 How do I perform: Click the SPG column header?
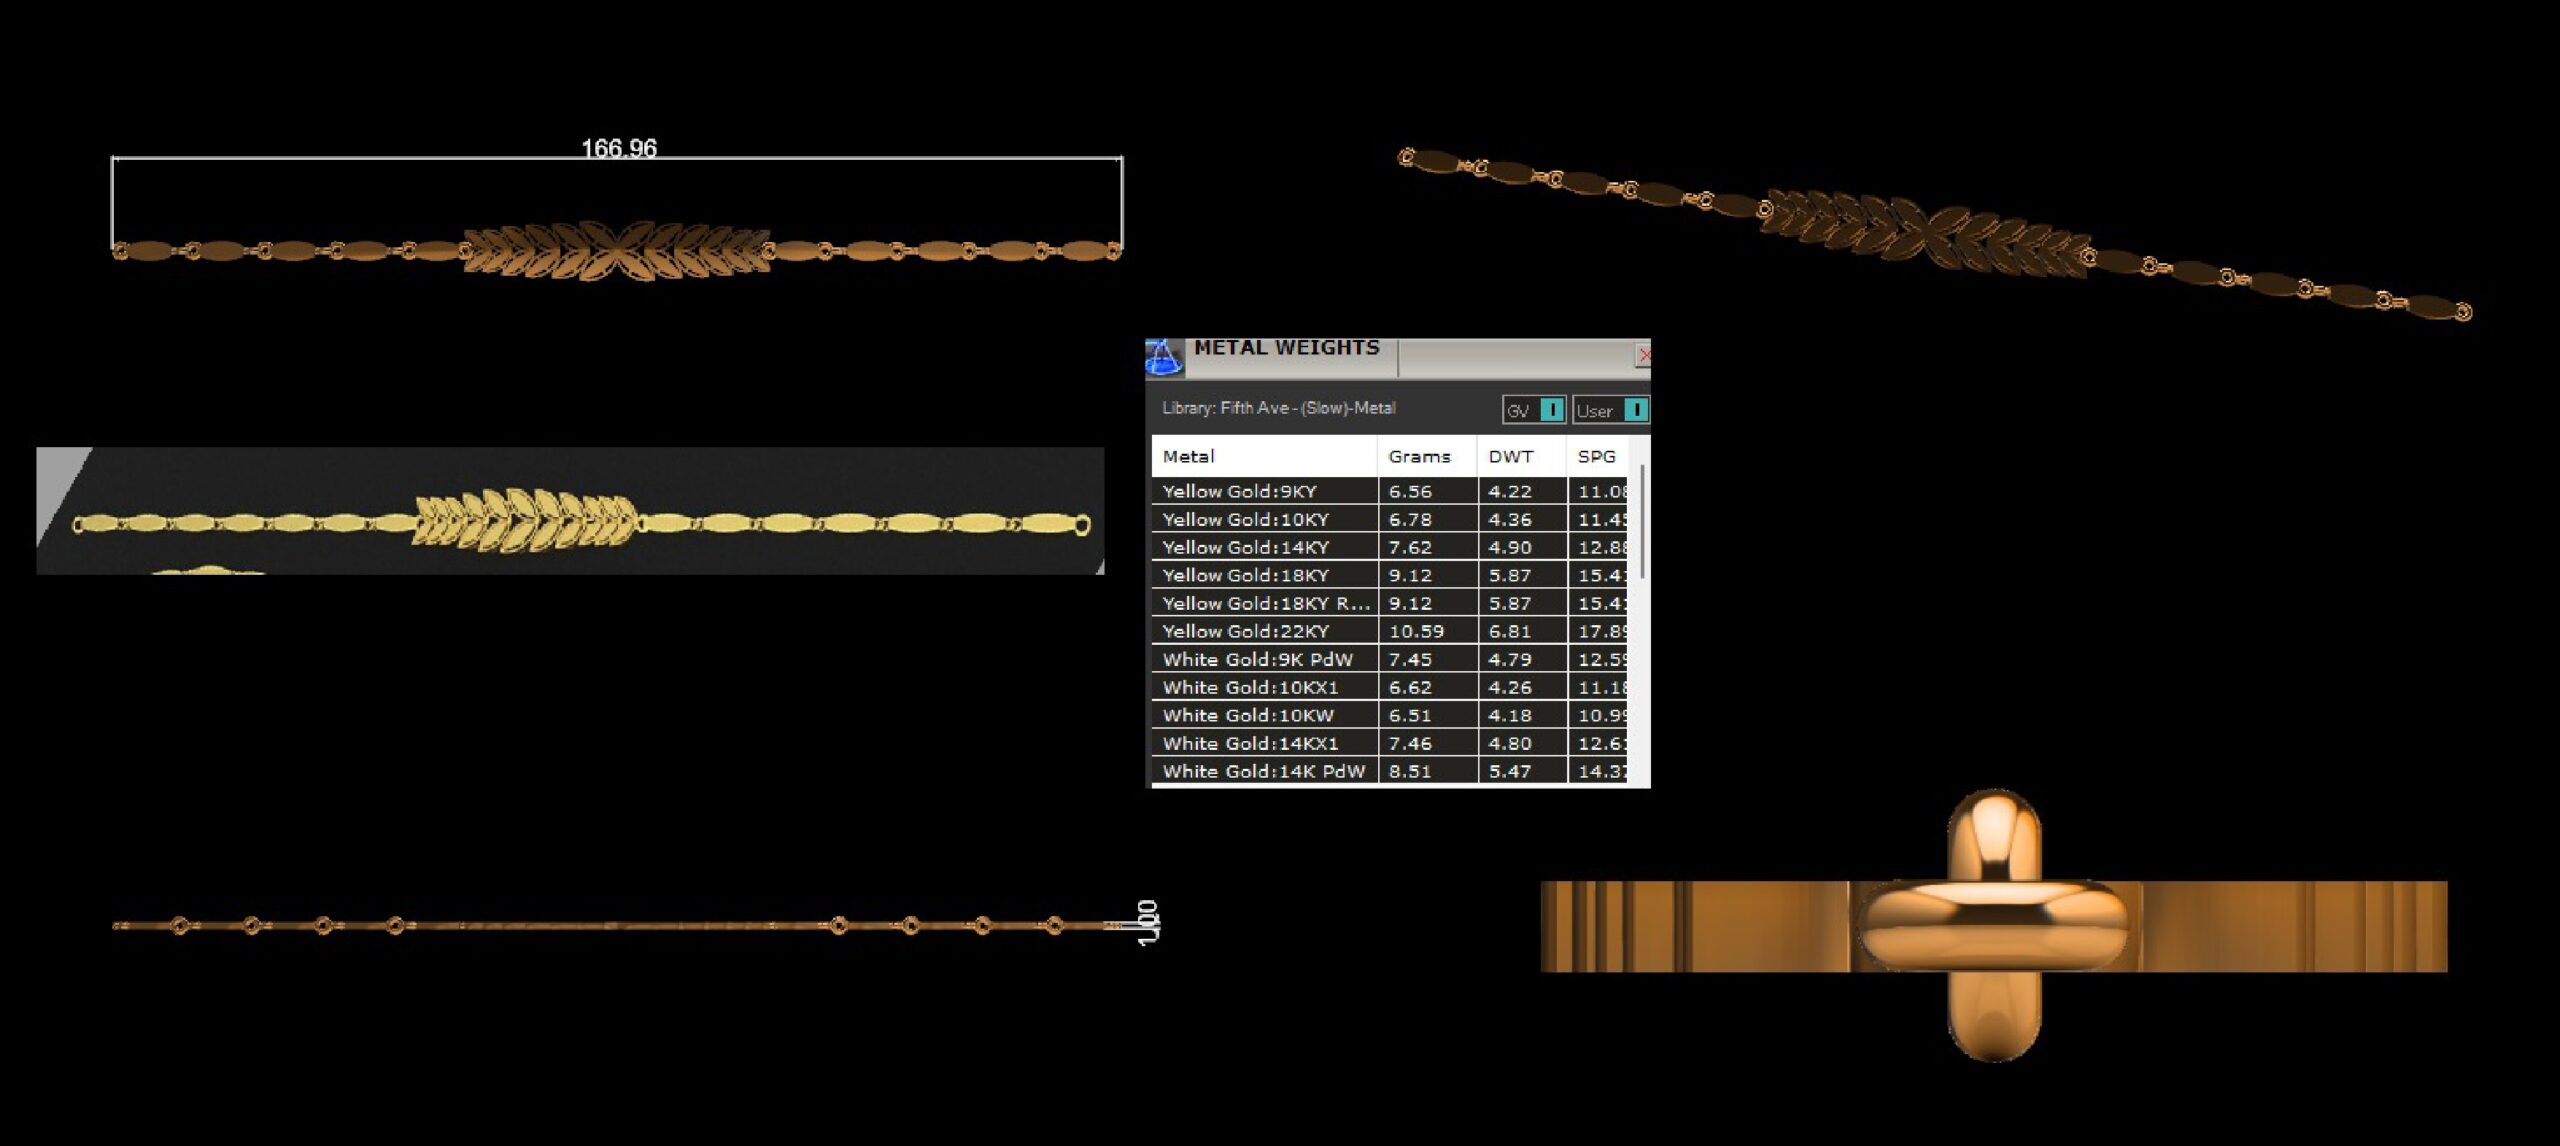(x=1597, y=456)
